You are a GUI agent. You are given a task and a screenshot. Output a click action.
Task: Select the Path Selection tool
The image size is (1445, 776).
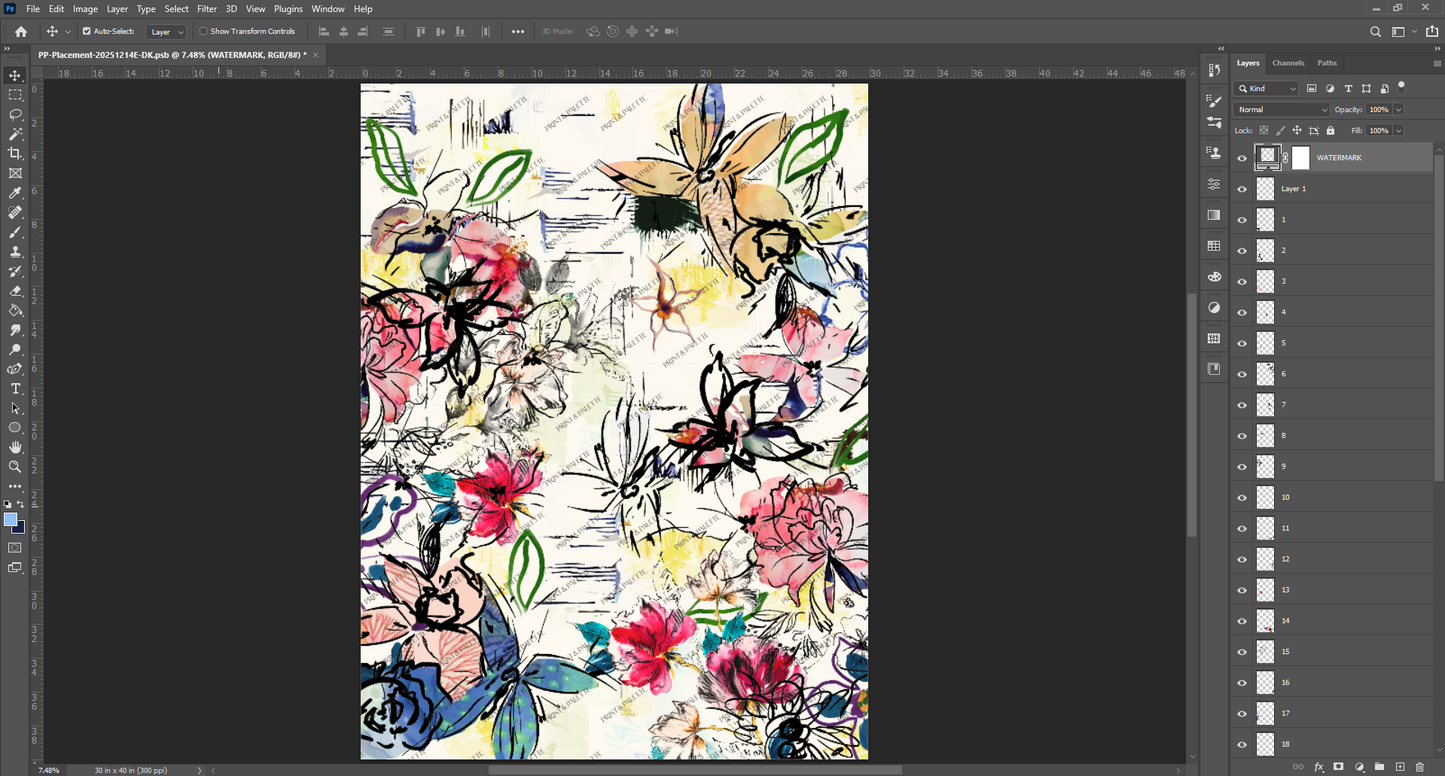click(15, 408)
